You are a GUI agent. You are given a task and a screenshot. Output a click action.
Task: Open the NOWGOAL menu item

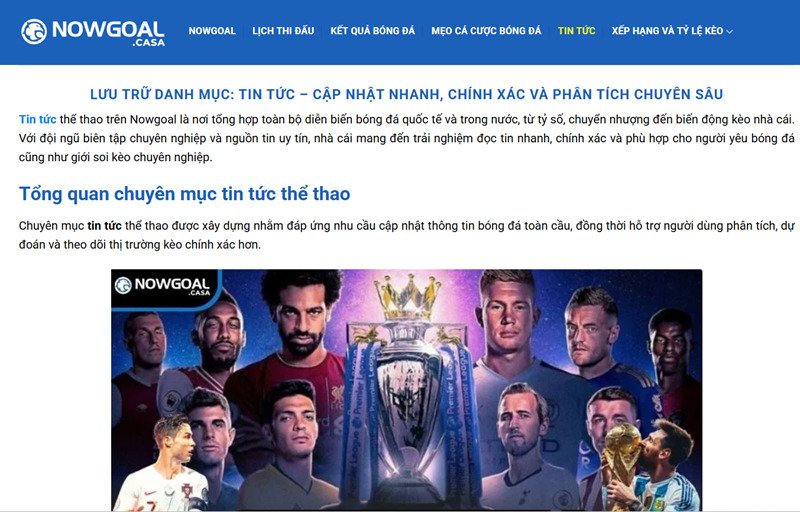pyautogui.click(x=212, y=31)
